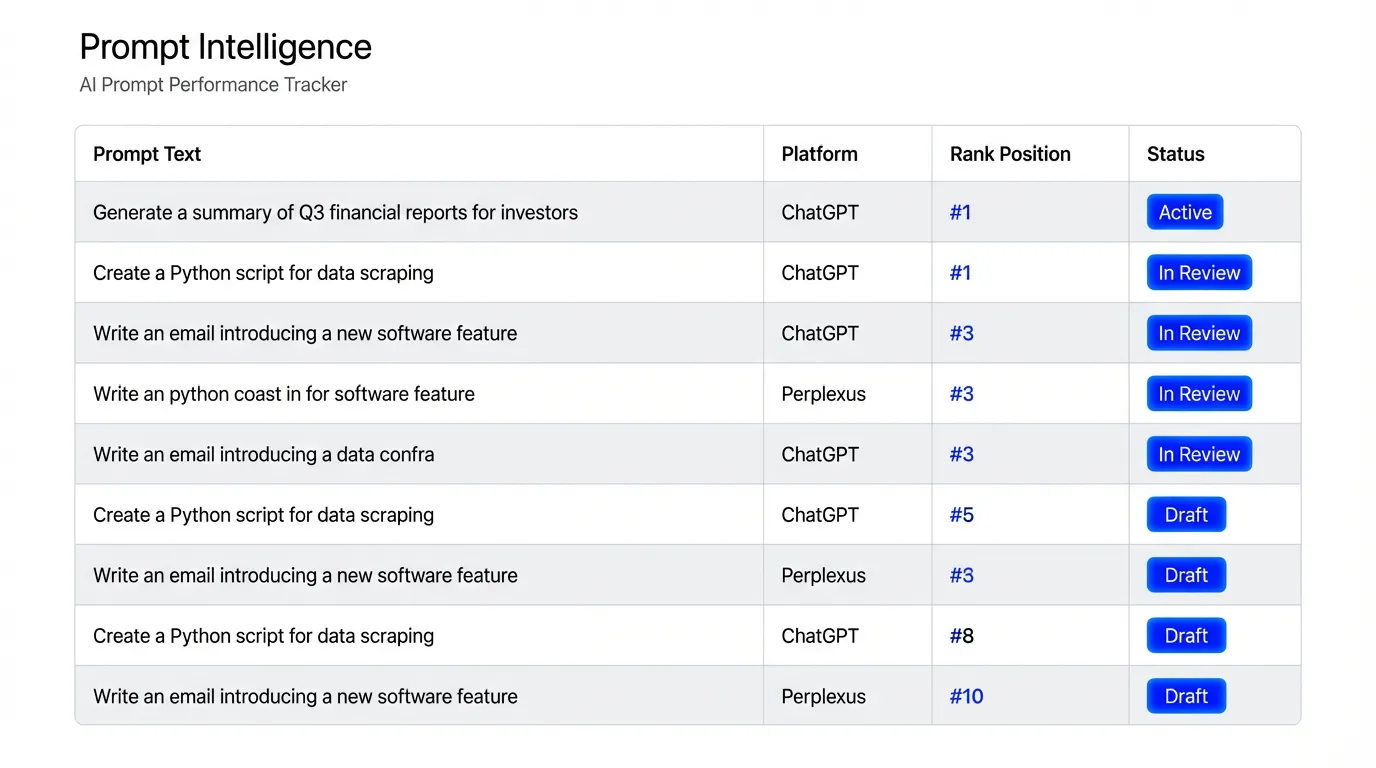Click rank #3 on email software feature row

point(961,333)
